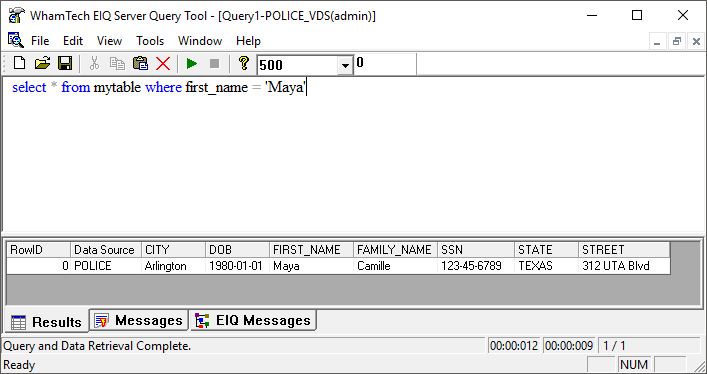Close the inner query document
Image resolution: width=707 pixels, height=374 pixels.
point(696,42)
